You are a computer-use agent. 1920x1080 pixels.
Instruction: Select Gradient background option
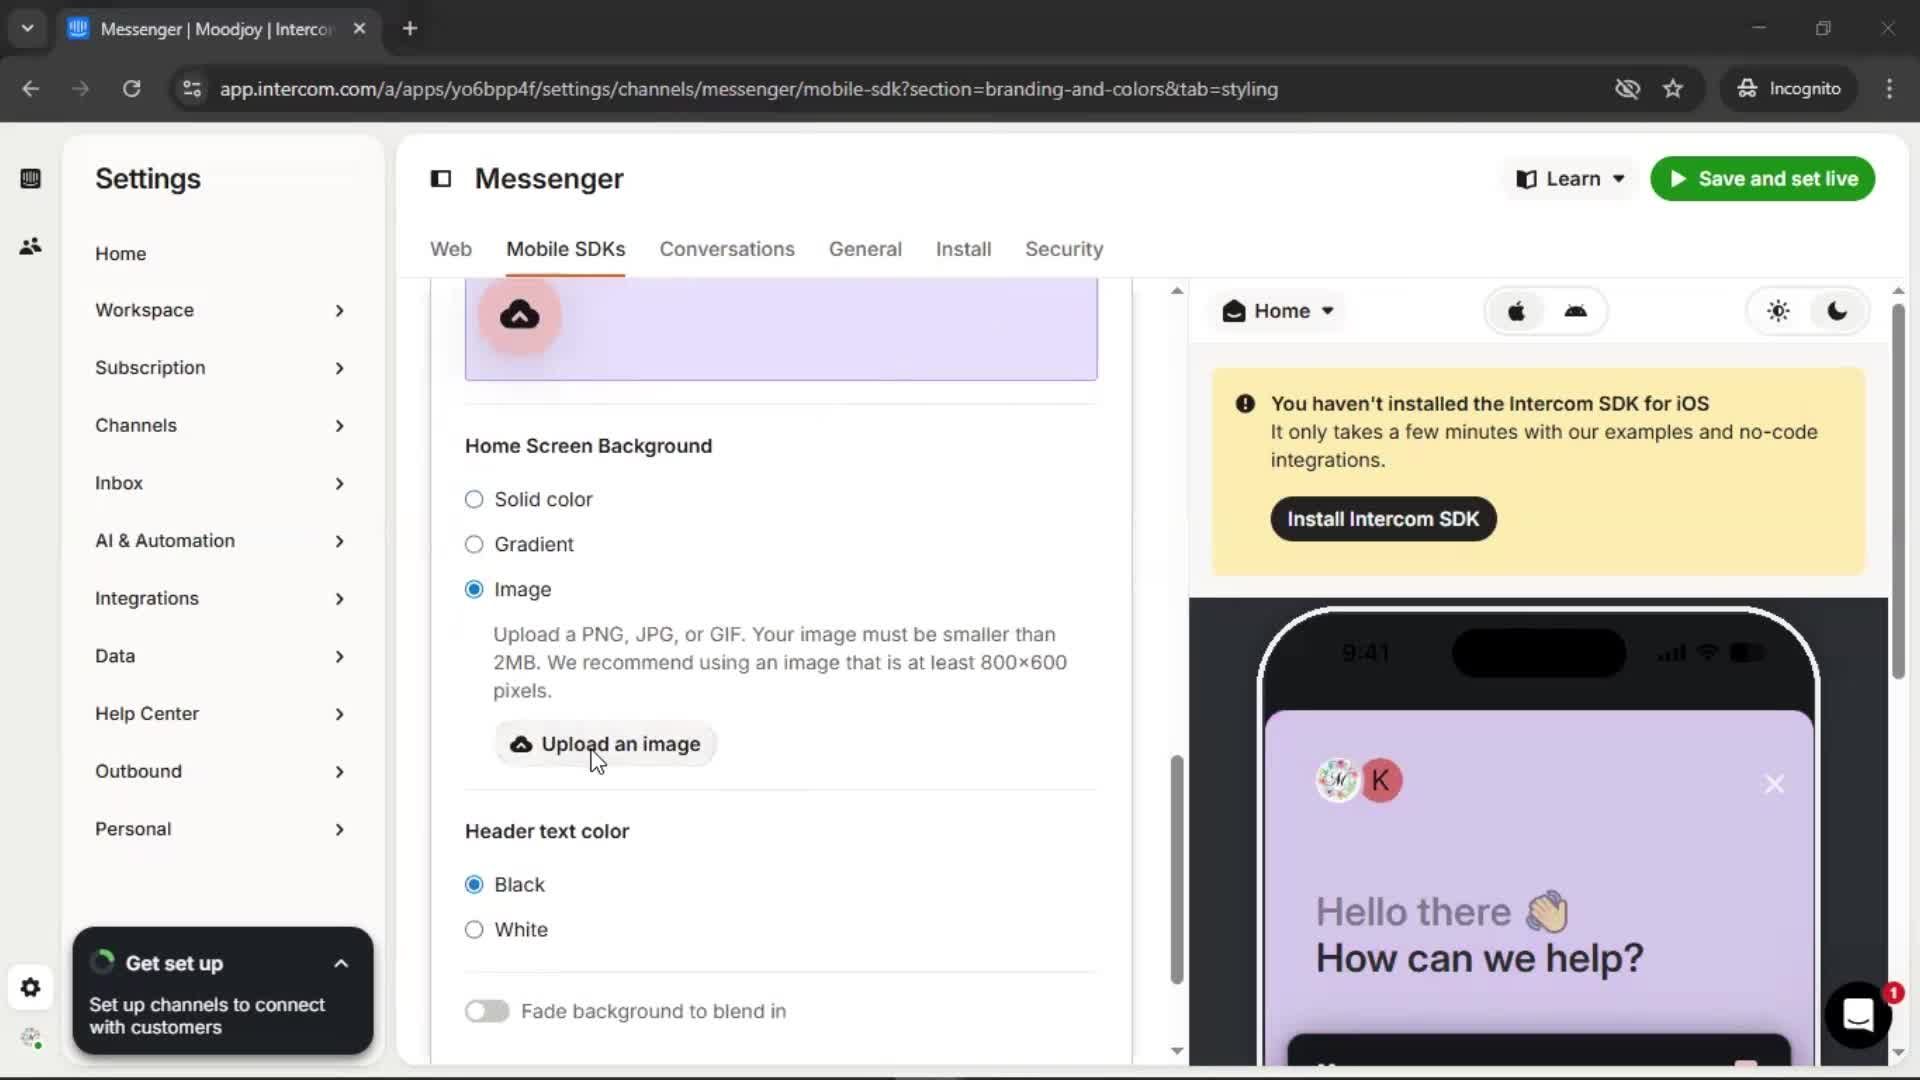(x=474, y=544)
